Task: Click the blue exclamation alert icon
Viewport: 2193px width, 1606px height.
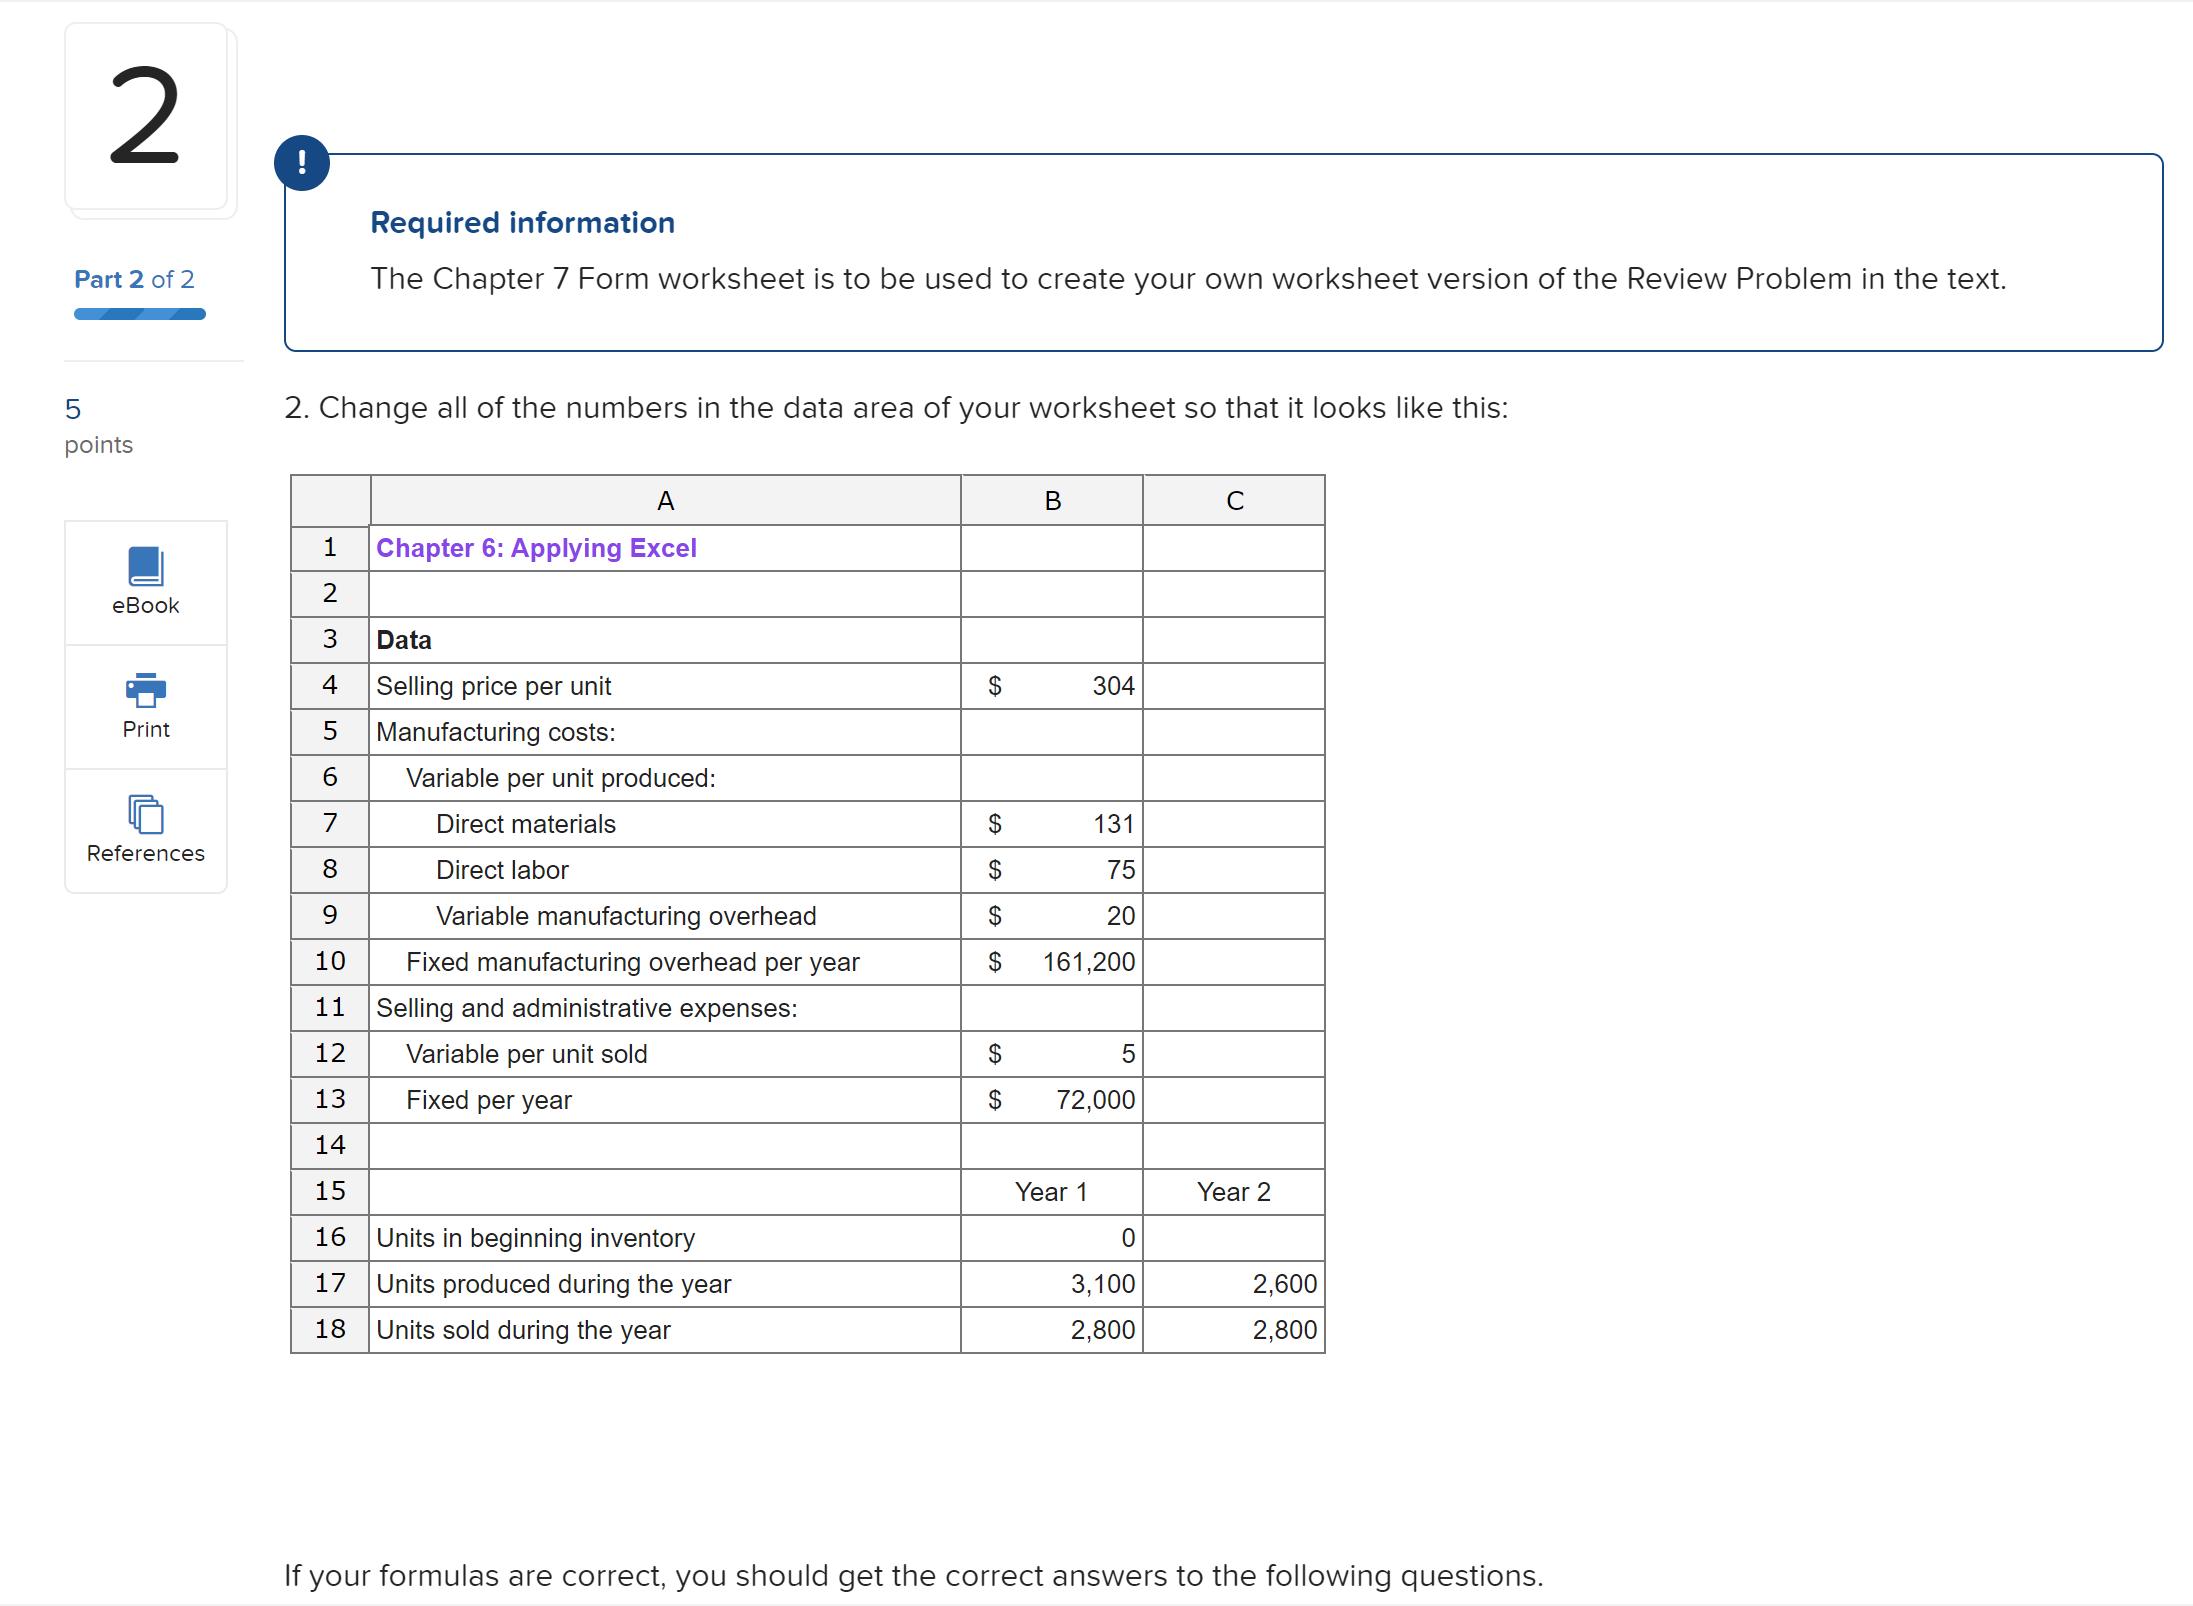Action: click(x=302, y=162)
